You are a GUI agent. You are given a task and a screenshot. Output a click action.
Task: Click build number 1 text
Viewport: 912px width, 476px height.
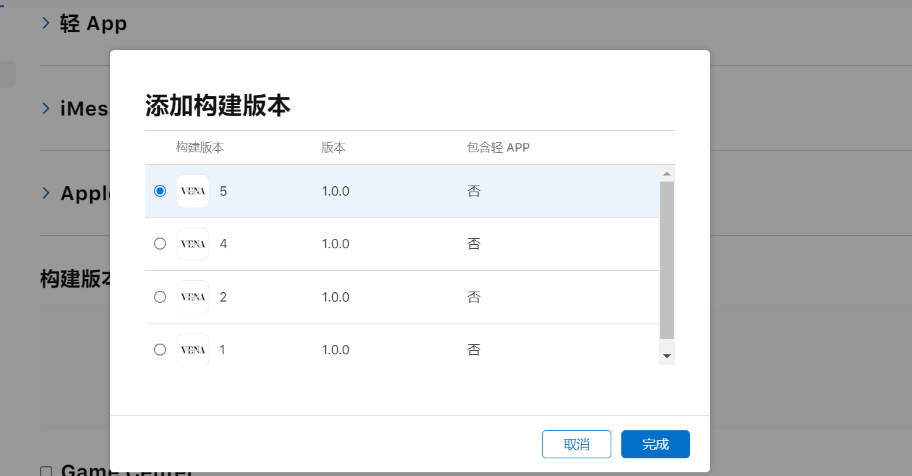tap(222, 350)
